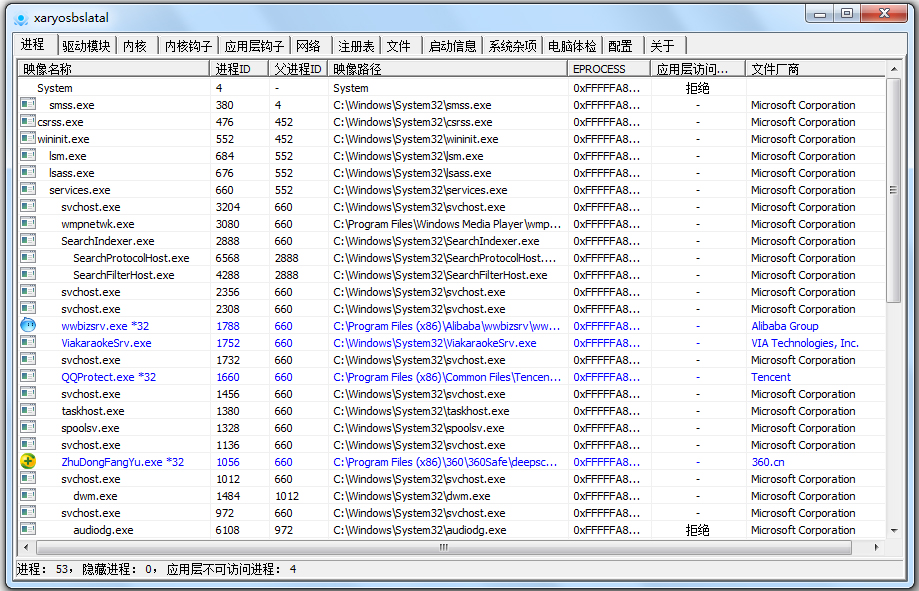Click the QQProtect.exe row icon
The height and width of the screenshot is (591, 919).
28,377
